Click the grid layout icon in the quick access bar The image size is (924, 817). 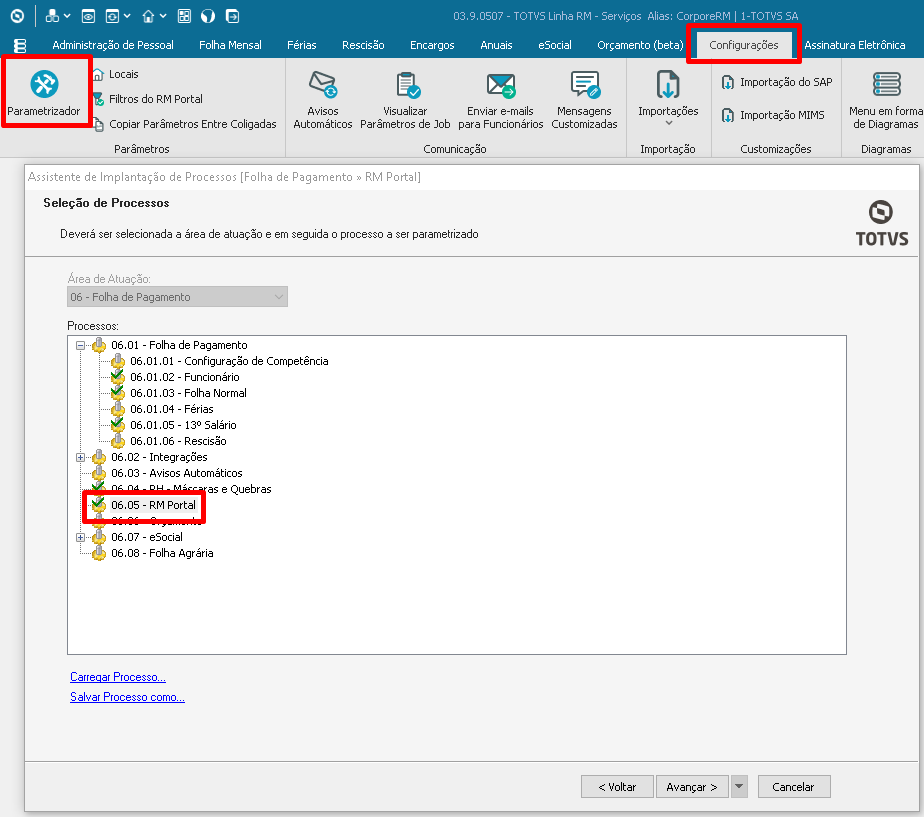[184, 16]
